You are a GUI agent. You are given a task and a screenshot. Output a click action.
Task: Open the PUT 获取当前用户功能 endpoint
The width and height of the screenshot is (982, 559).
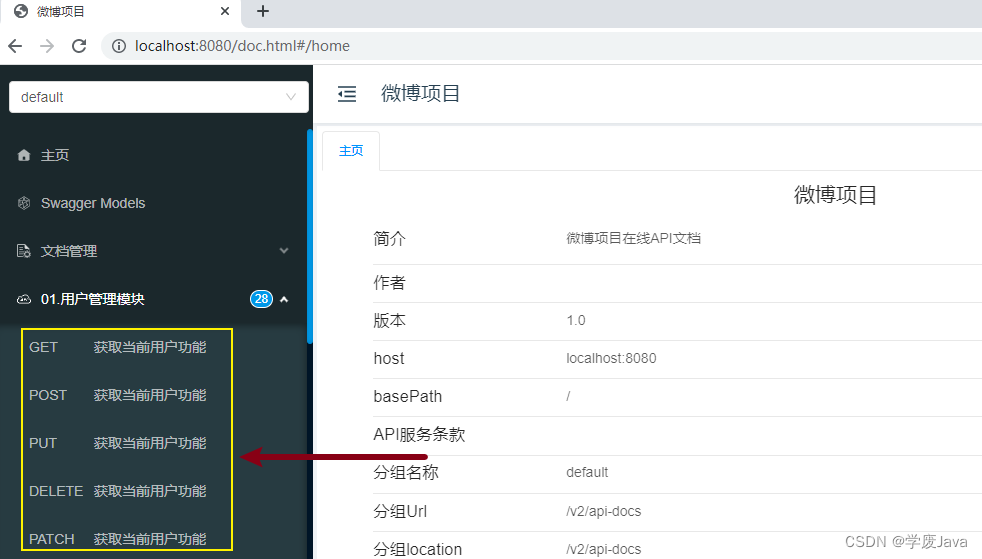coord(118,443)
